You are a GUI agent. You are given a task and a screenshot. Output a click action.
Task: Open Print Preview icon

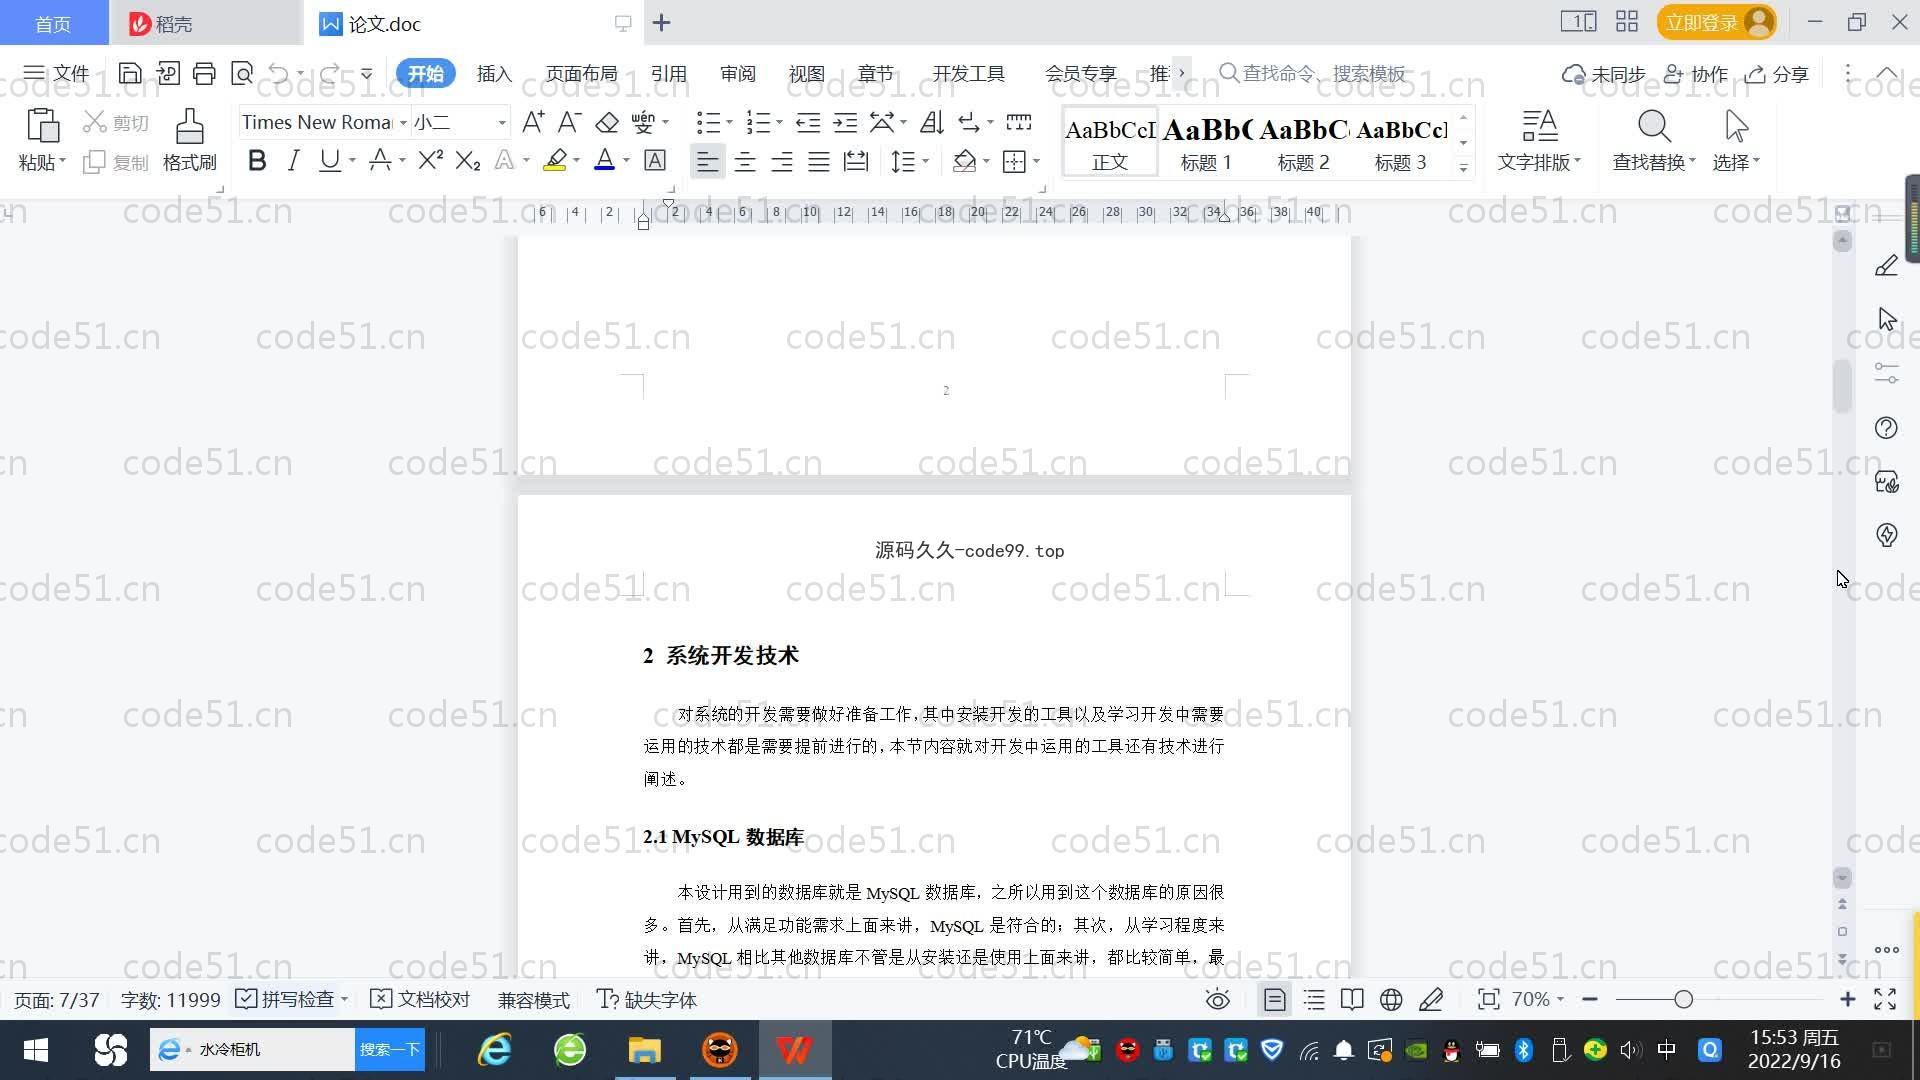[242, 73]
